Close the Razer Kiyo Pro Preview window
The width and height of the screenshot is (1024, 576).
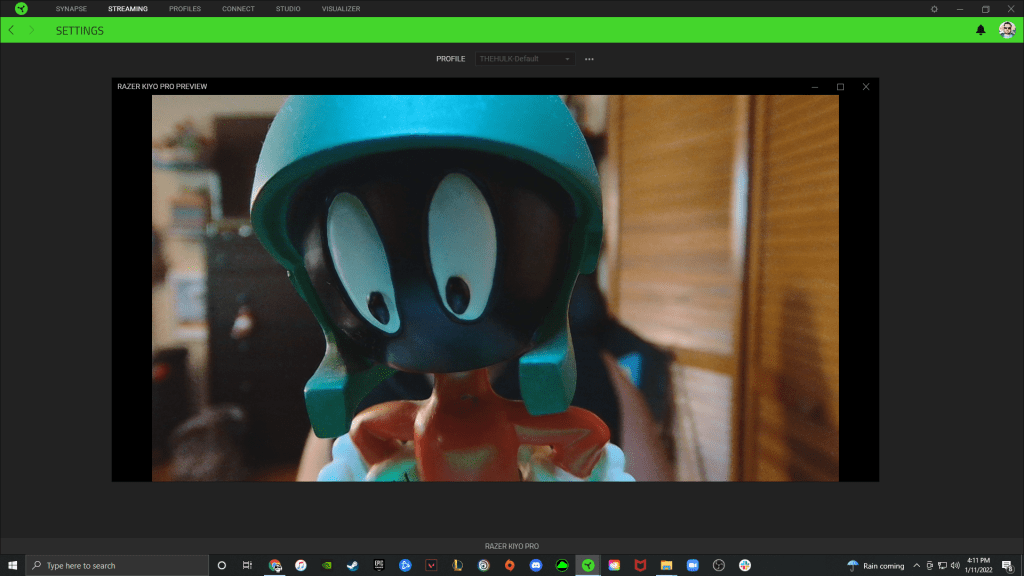pyautogui.click(x=866, y=87)
